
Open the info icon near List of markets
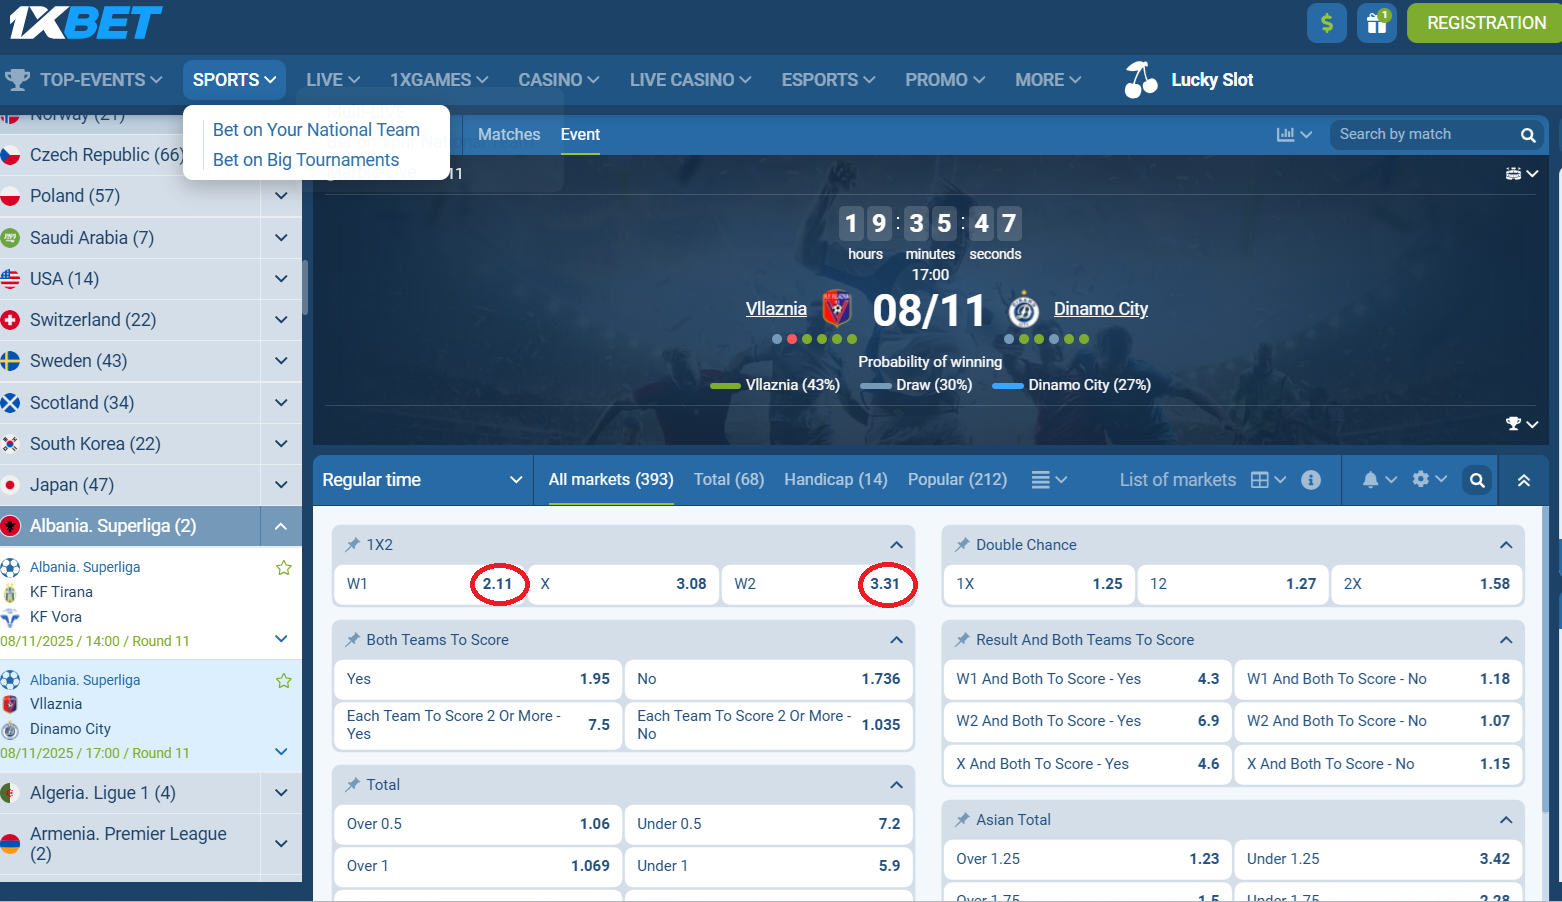[x=1311, y=480]
